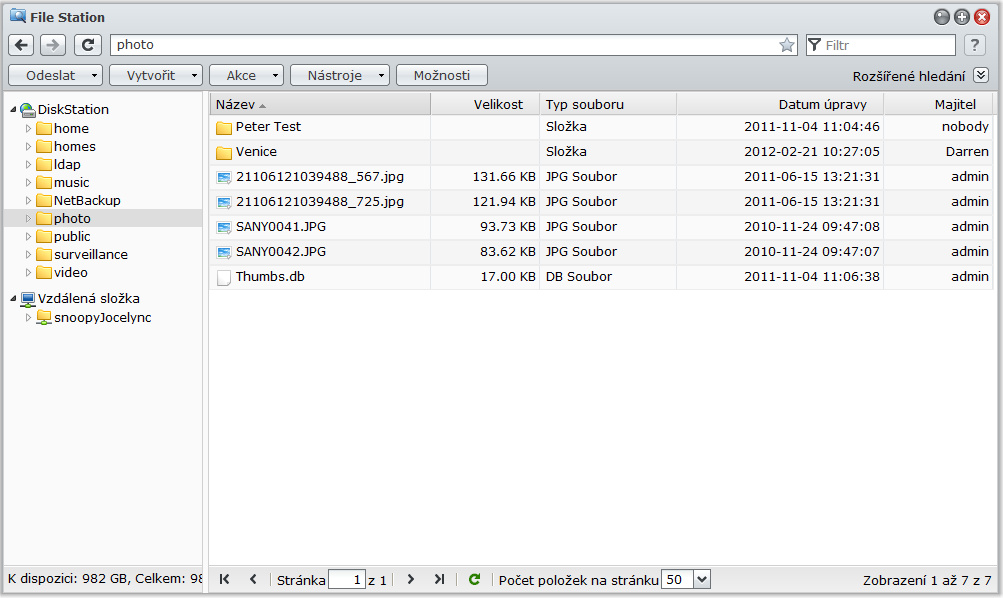Viewport: 1003px width, 598px height.
Task: Jump to first page in pager
Action: coord(225,579)
